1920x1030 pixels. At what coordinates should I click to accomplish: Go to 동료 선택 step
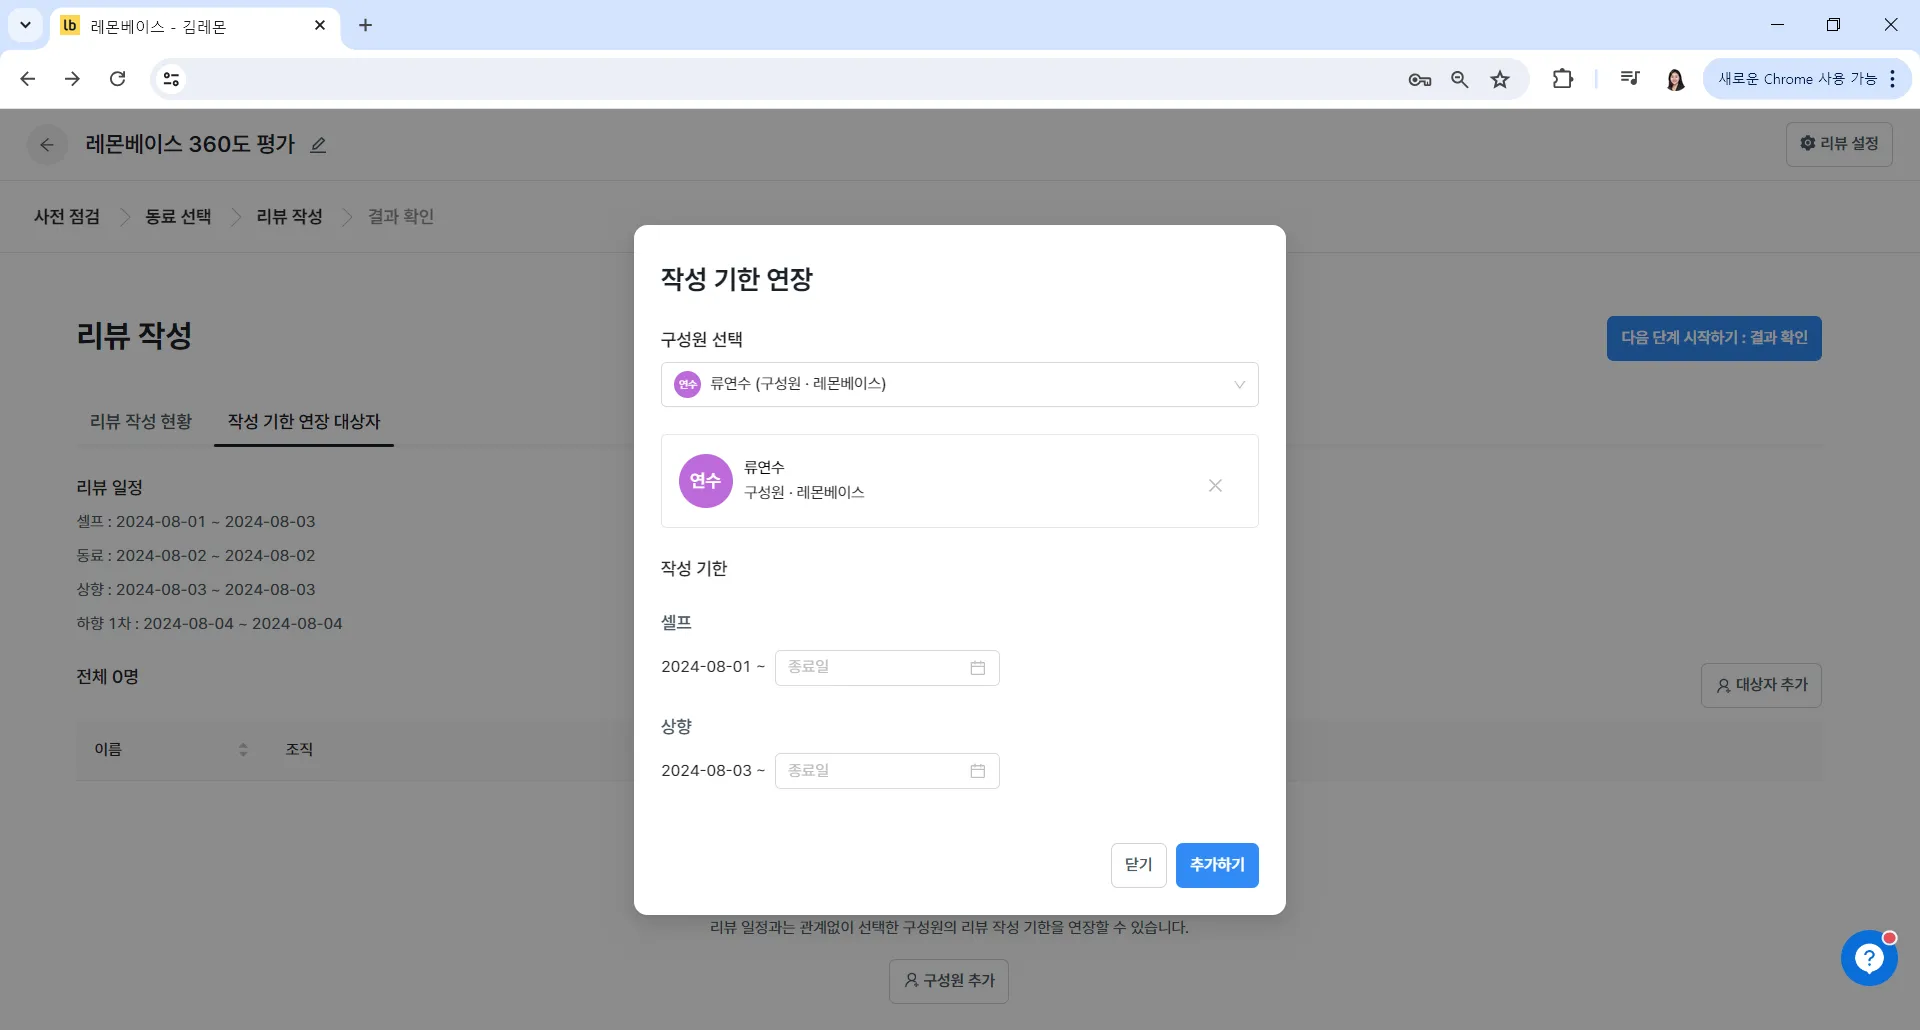[178, 217]
